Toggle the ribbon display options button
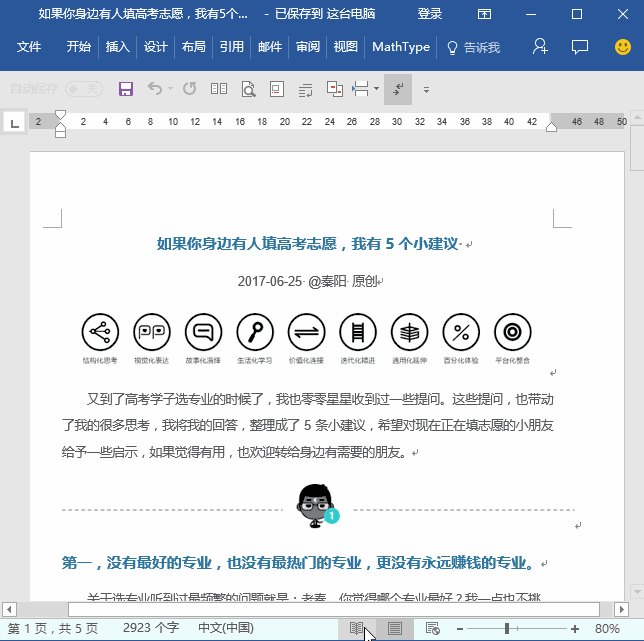Image resolution: width=644 pixels, height=641 pixels. click(484, 14)
